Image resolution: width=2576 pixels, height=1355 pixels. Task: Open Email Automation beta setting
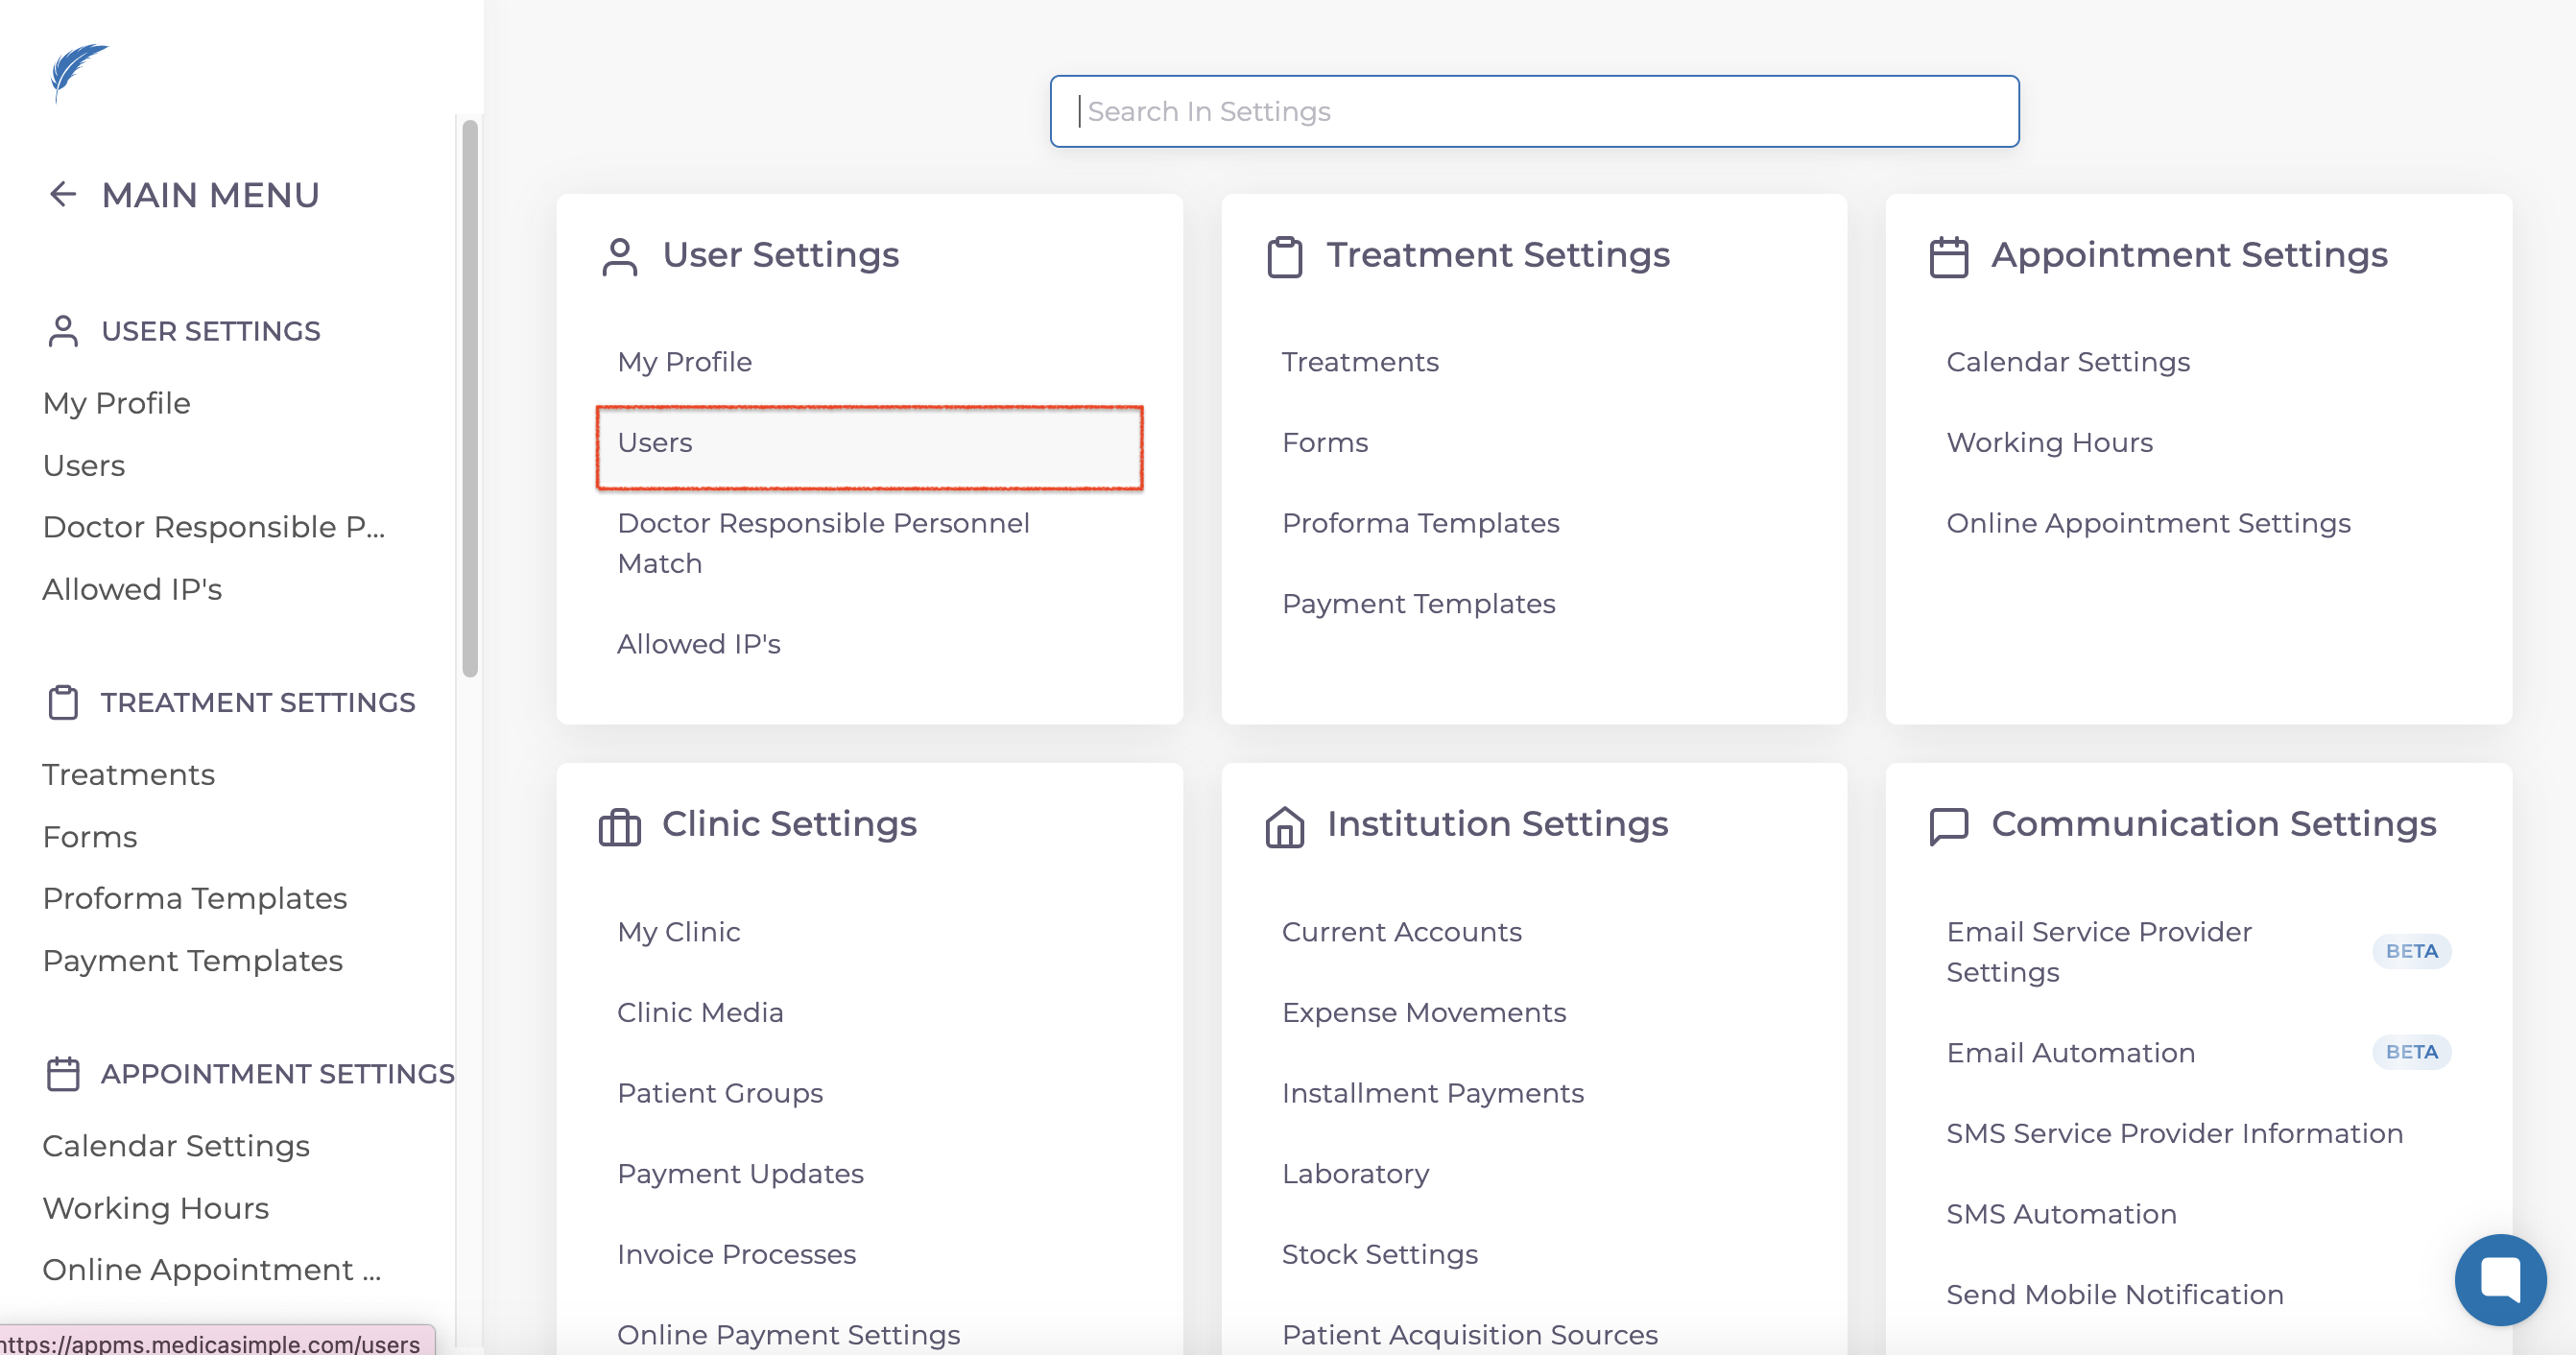coord(2070,1052)
